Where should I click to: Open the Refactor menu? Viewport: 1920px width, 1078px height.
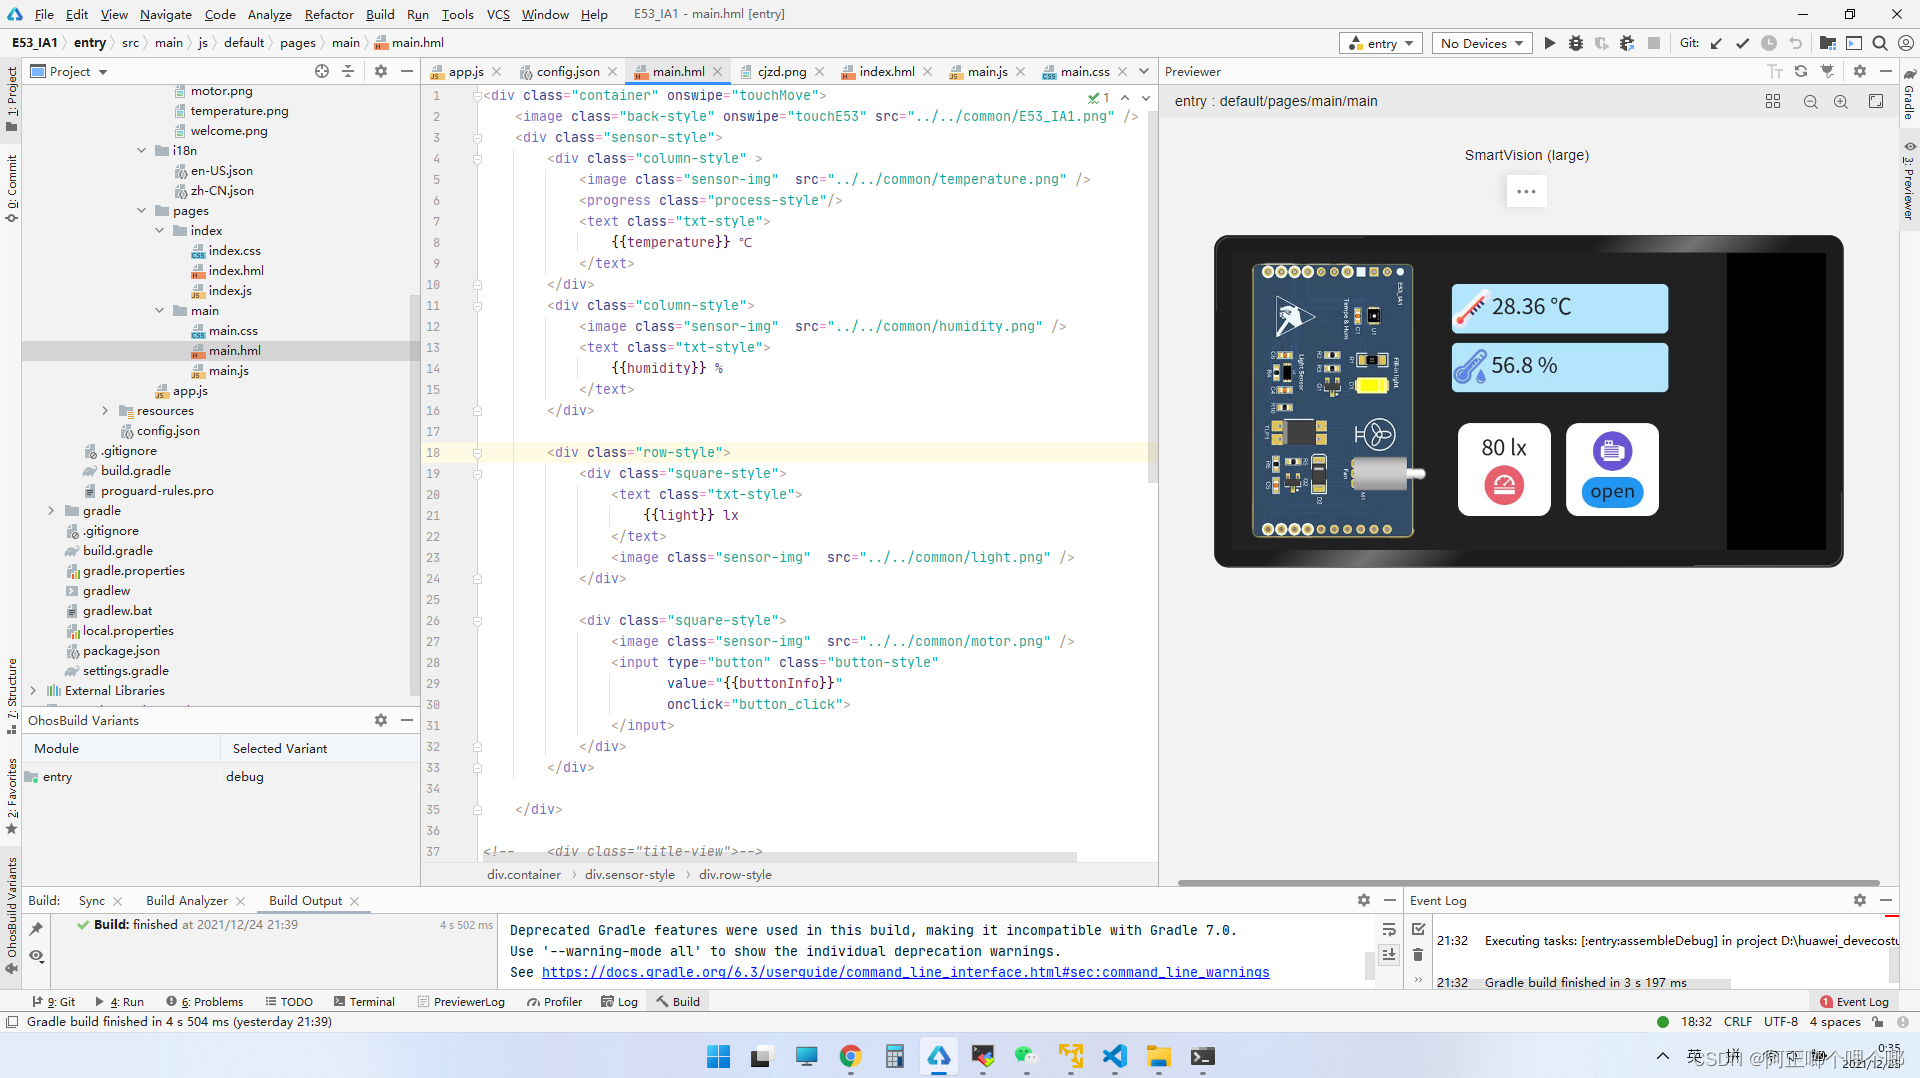329,14
